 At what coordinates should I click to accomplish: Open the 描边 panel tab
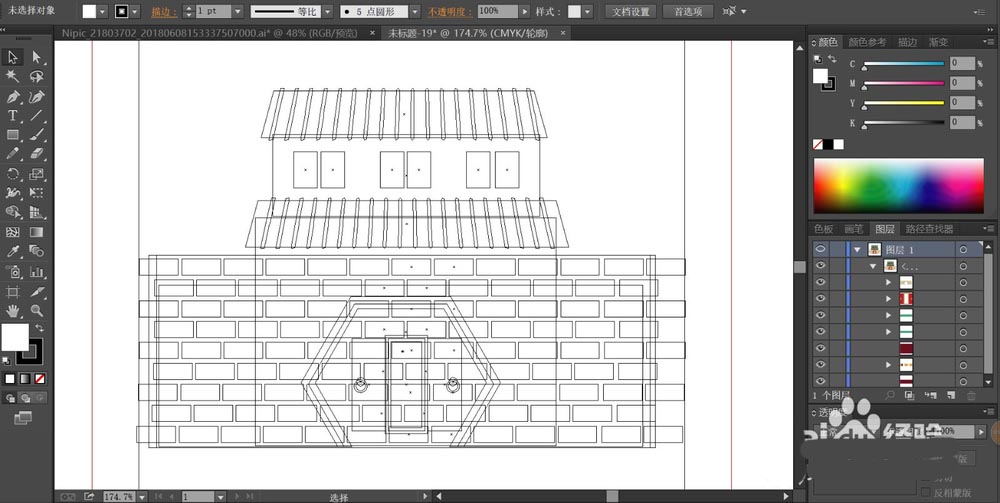(908, 42)
